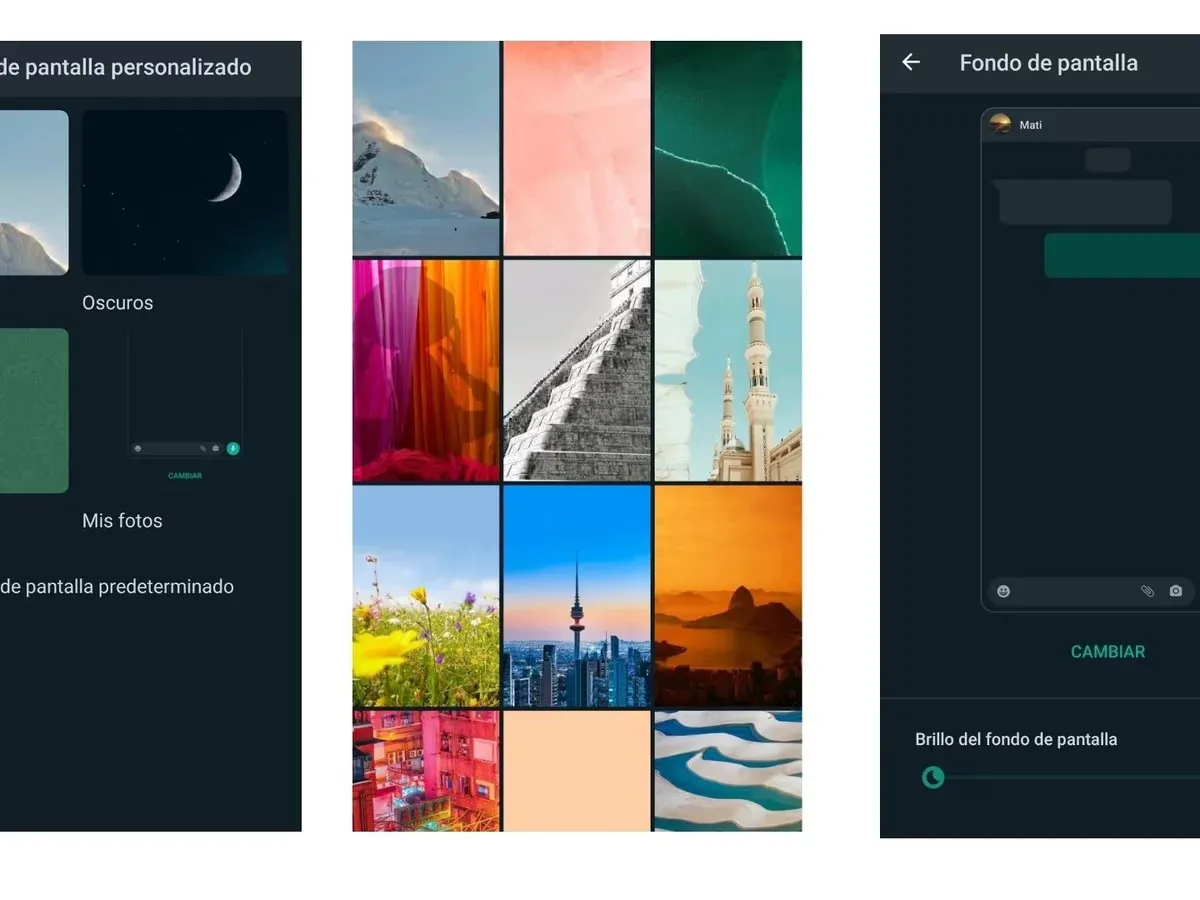Select the solid peach color wallpaper

pos(576,770)
